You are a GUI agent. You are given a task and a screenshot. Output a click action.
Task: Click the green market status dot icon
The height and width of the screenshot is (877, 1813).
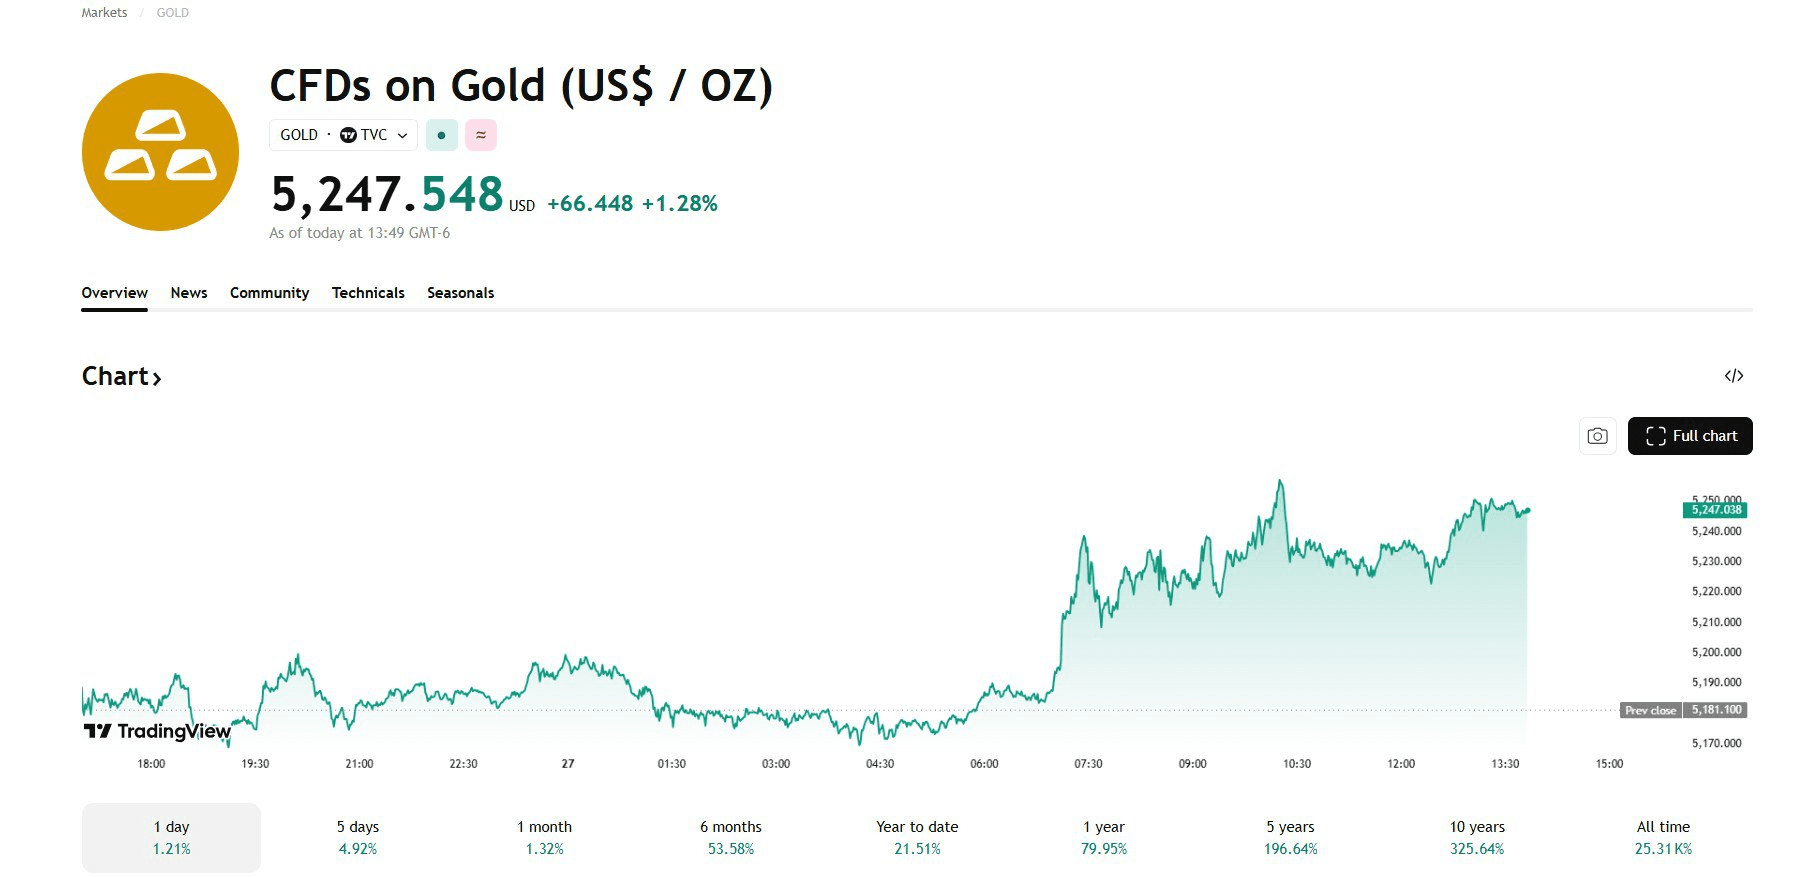(441, 135)
